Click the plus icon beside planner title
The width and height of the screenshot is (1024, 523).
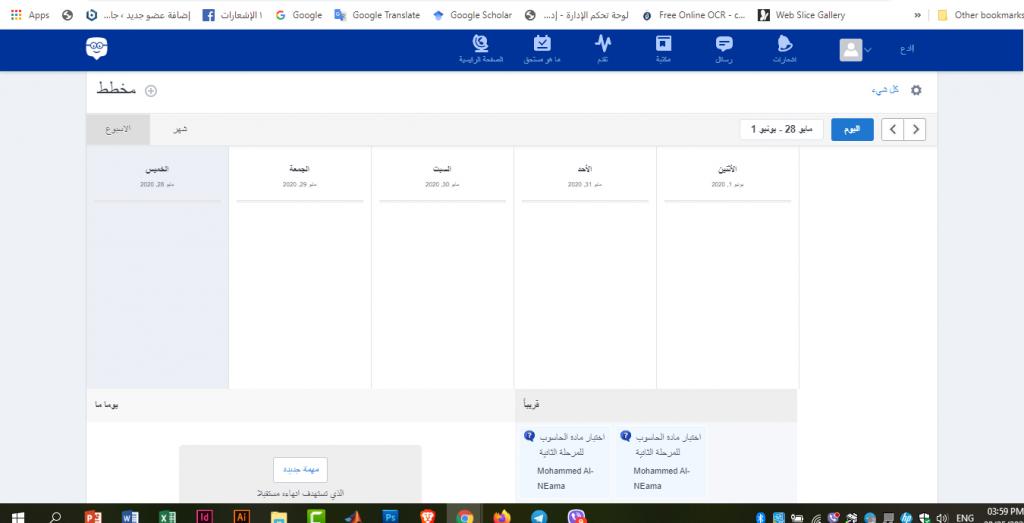click(152, 91)
